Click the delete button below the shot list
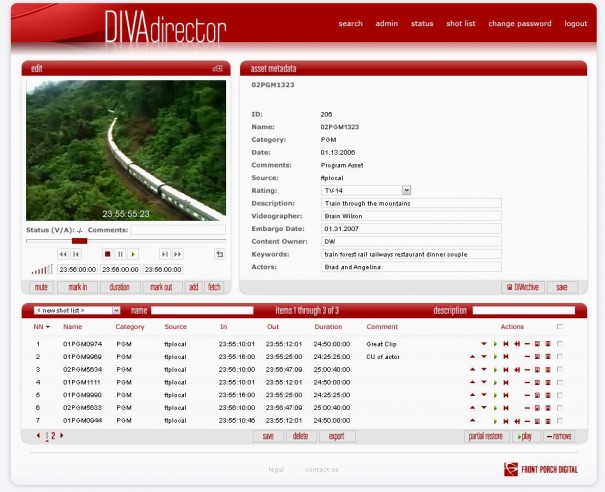The height and width of the screenshot is (492, 605). click(x=301, y=436)
